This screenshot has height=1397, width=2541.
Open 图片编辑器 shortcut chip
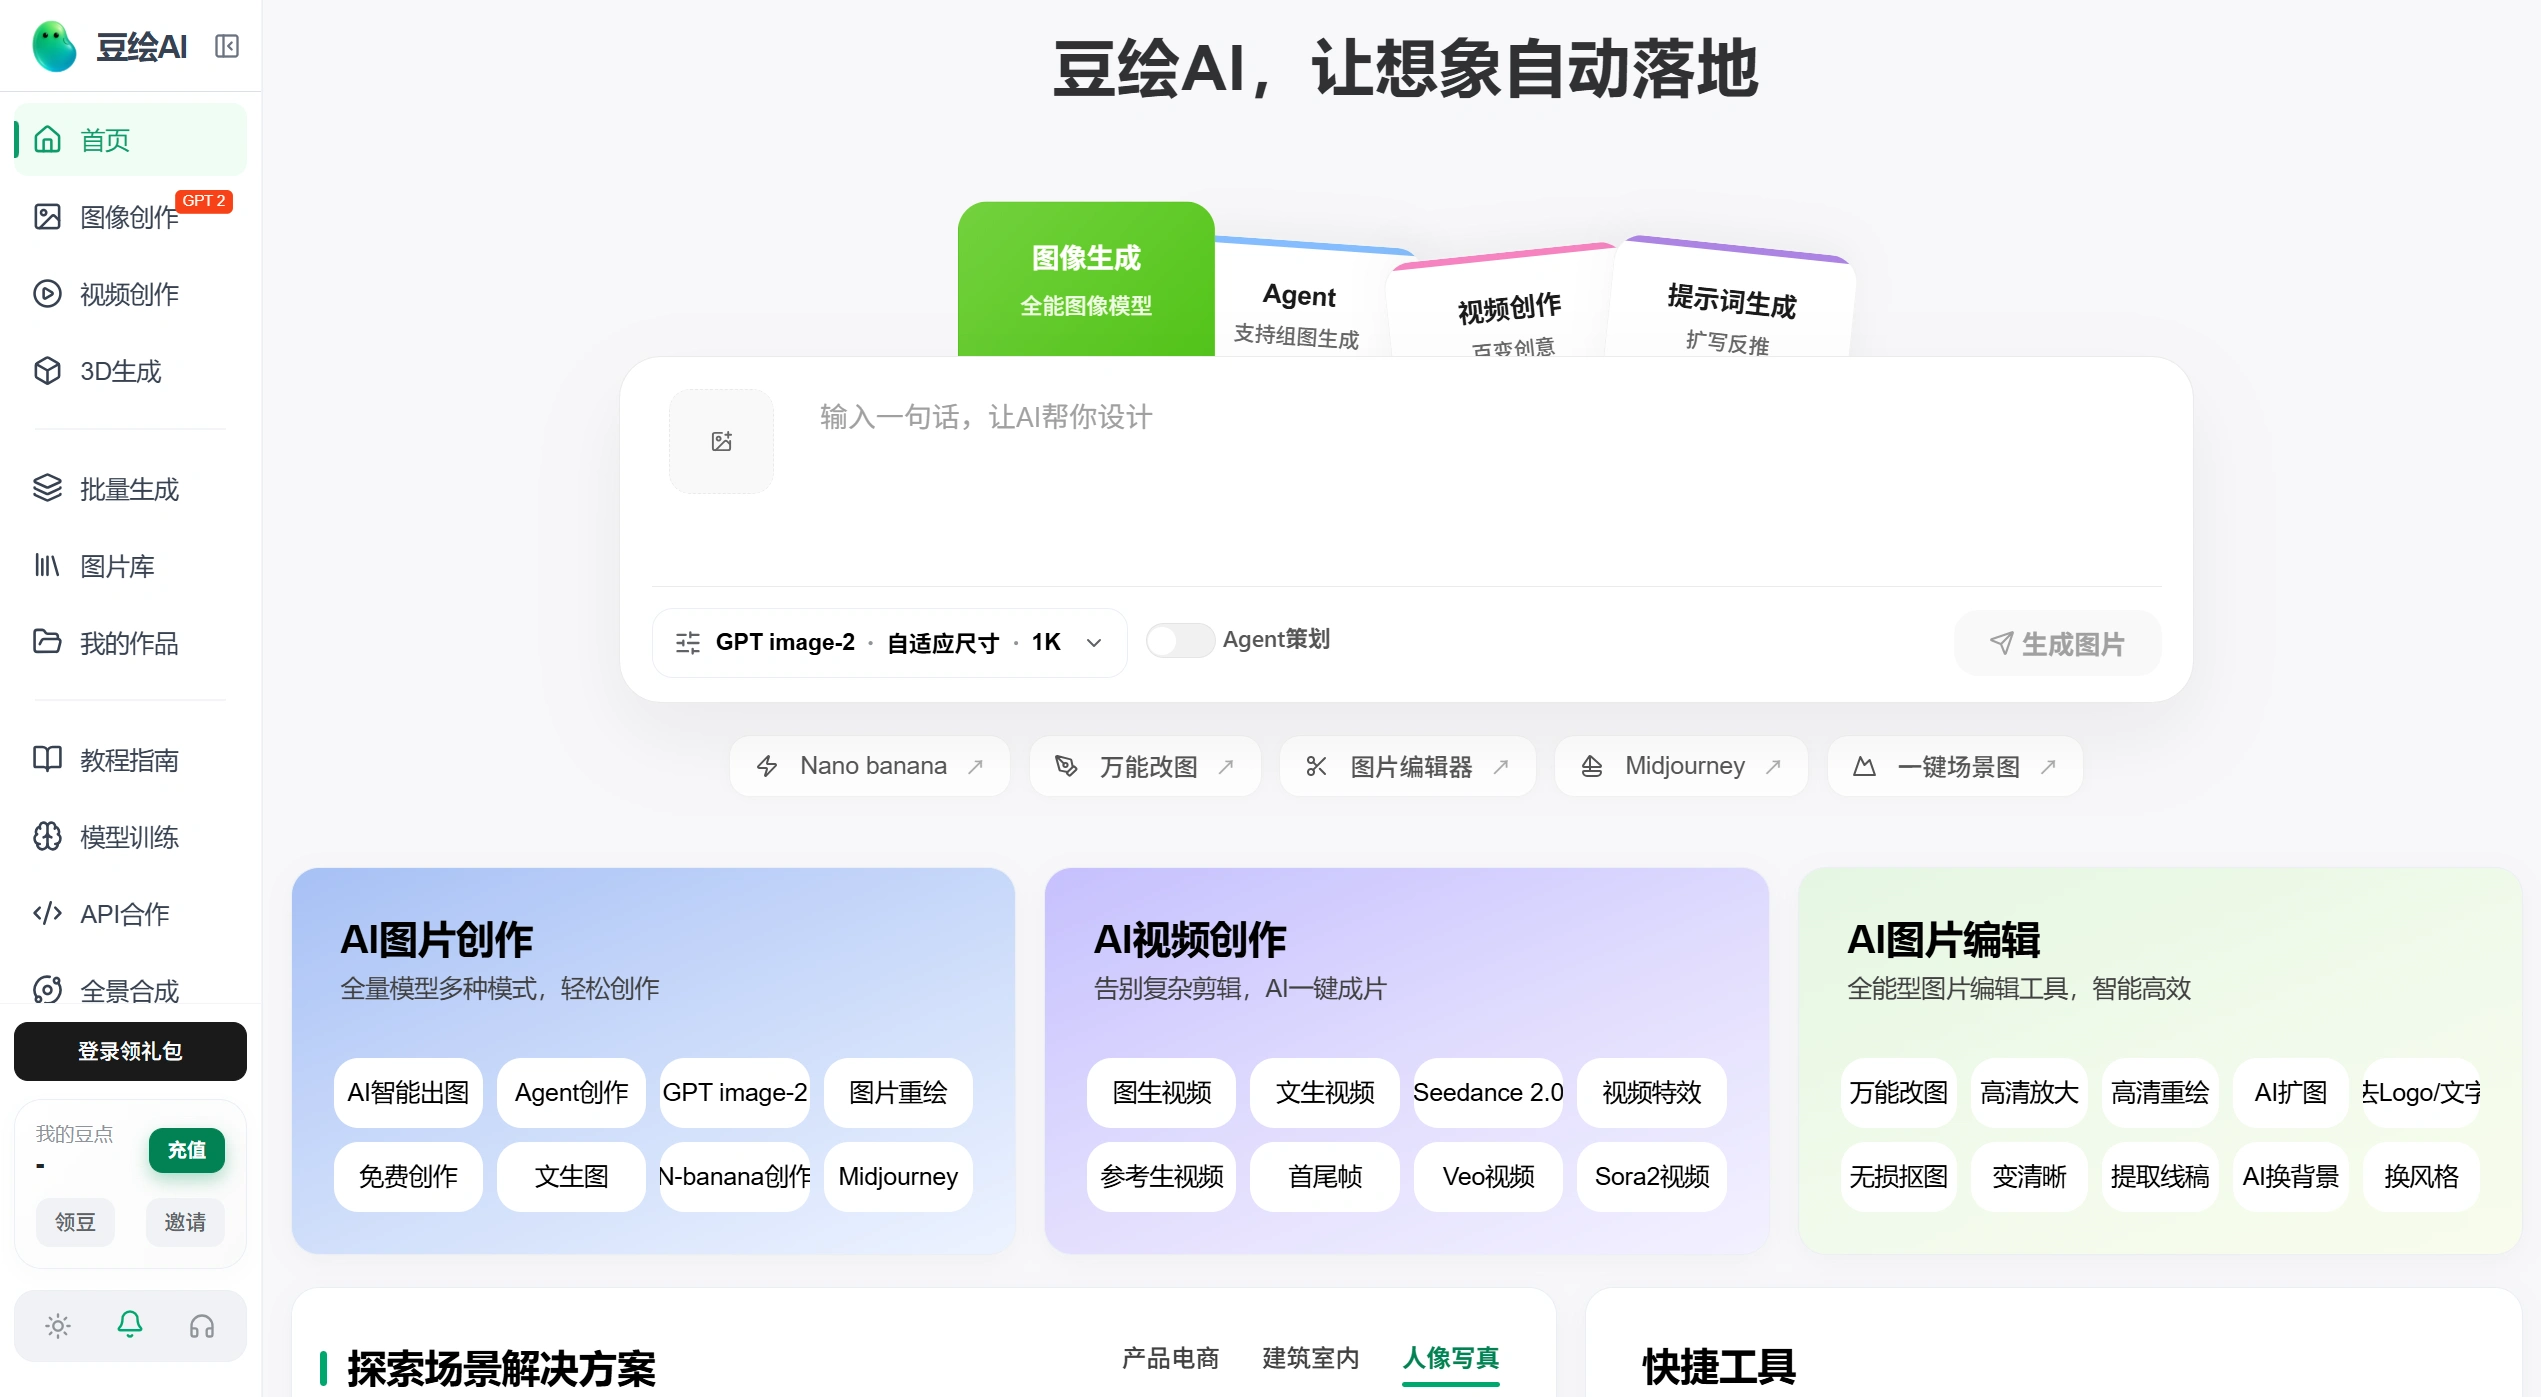pyautogui.click(x=1408, y=766)
